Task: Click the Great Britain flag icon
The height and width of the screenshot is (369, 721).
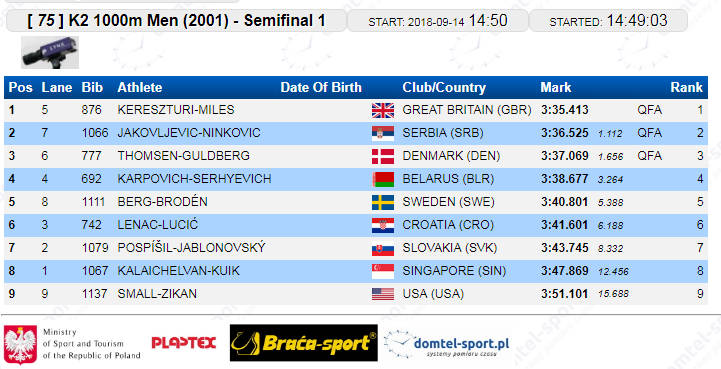Action: [383, 110]
